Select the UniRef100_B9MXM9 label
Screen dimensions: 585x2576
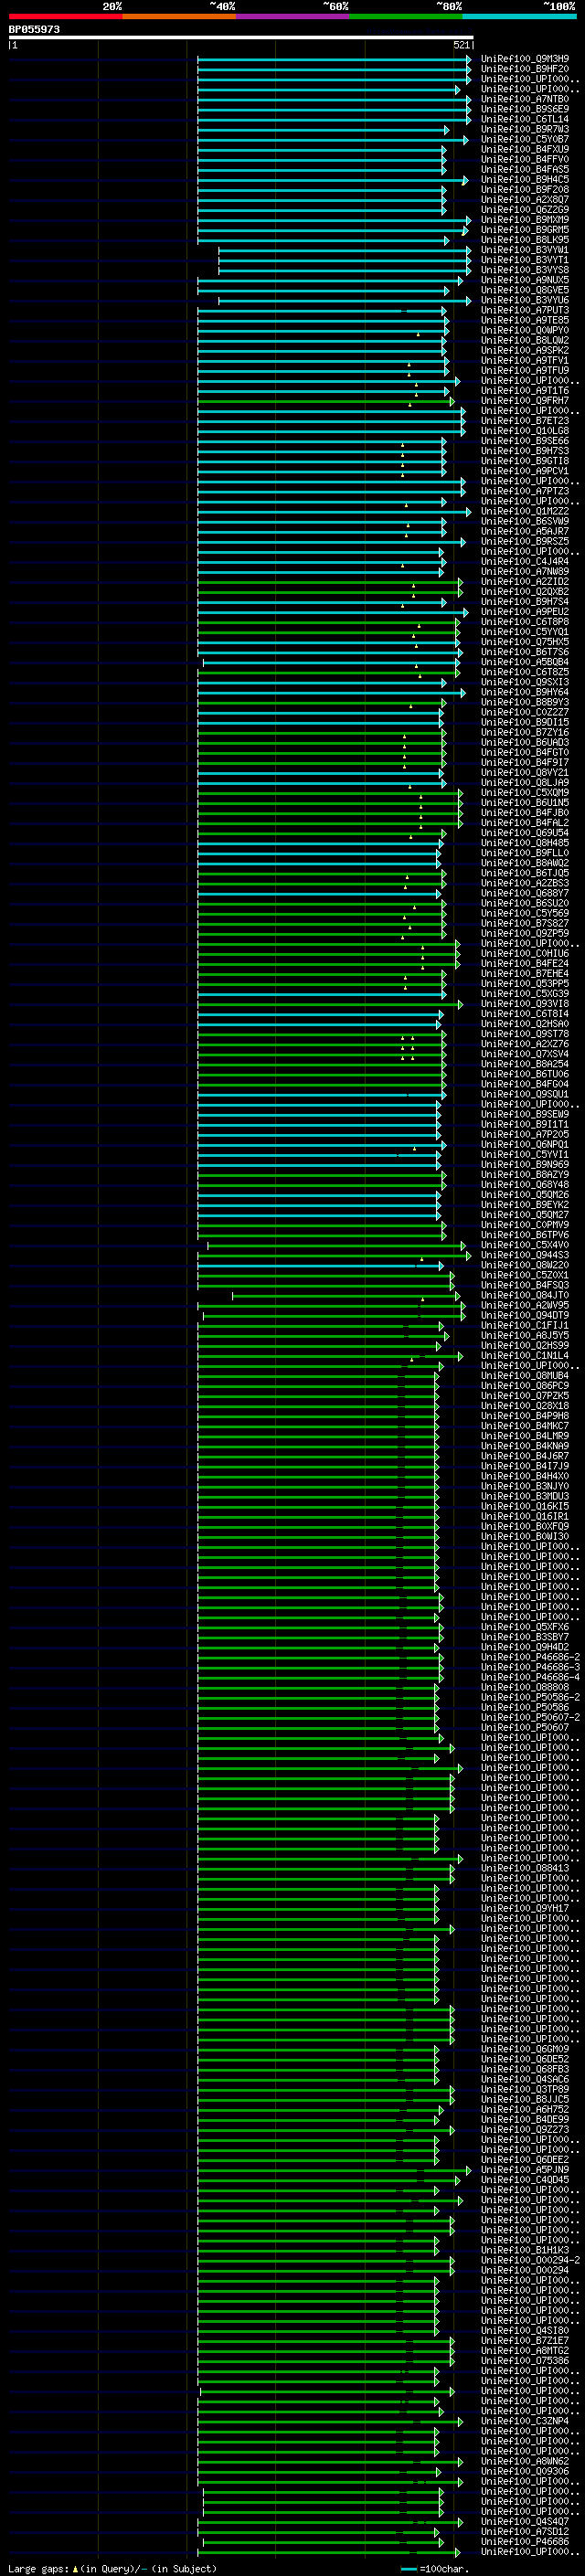click(x=525, y=219)
